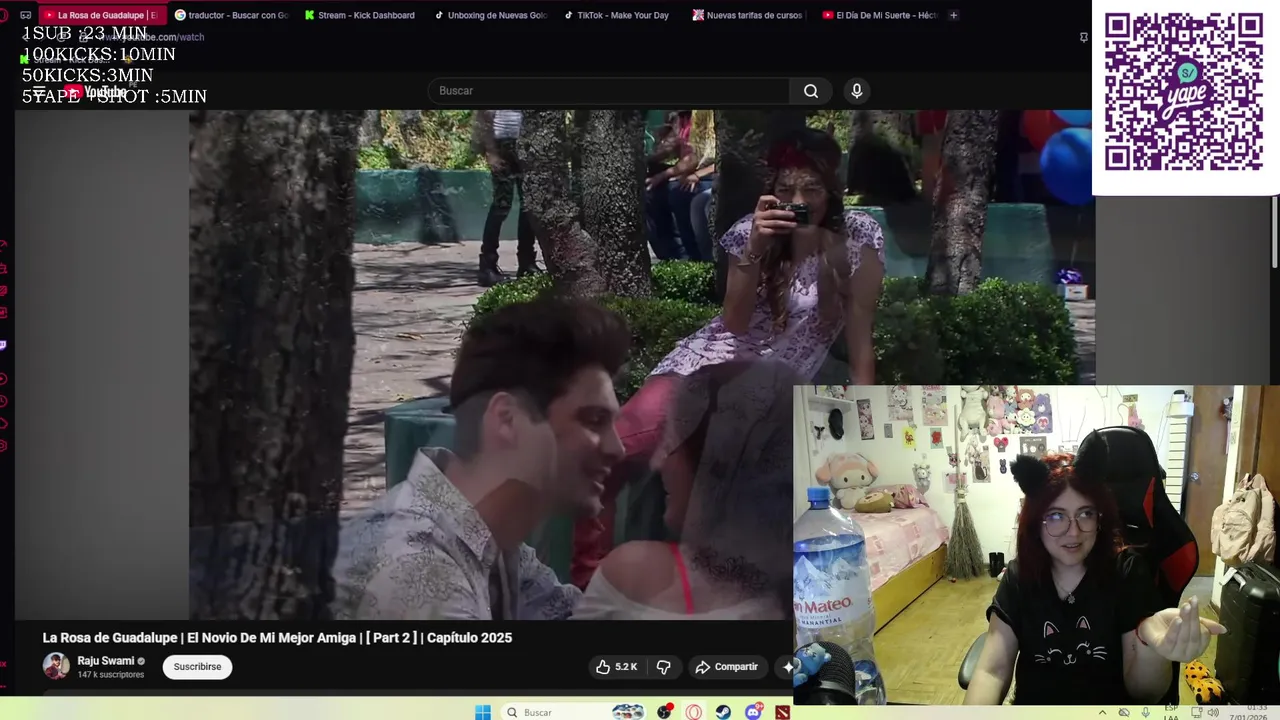Open Twitch in the Opera sidebar

(4, 345)
